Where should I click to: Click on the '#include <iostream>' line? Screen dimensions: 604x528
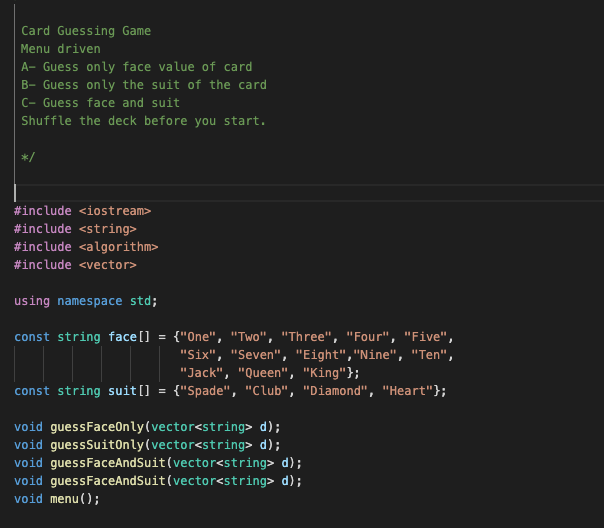(x=82, y=211)
